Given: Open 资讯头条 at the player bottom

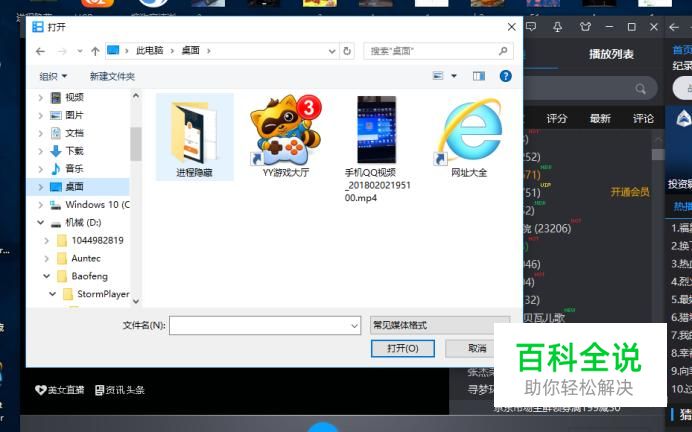Looking at the screenshot, I should point(120,390).
